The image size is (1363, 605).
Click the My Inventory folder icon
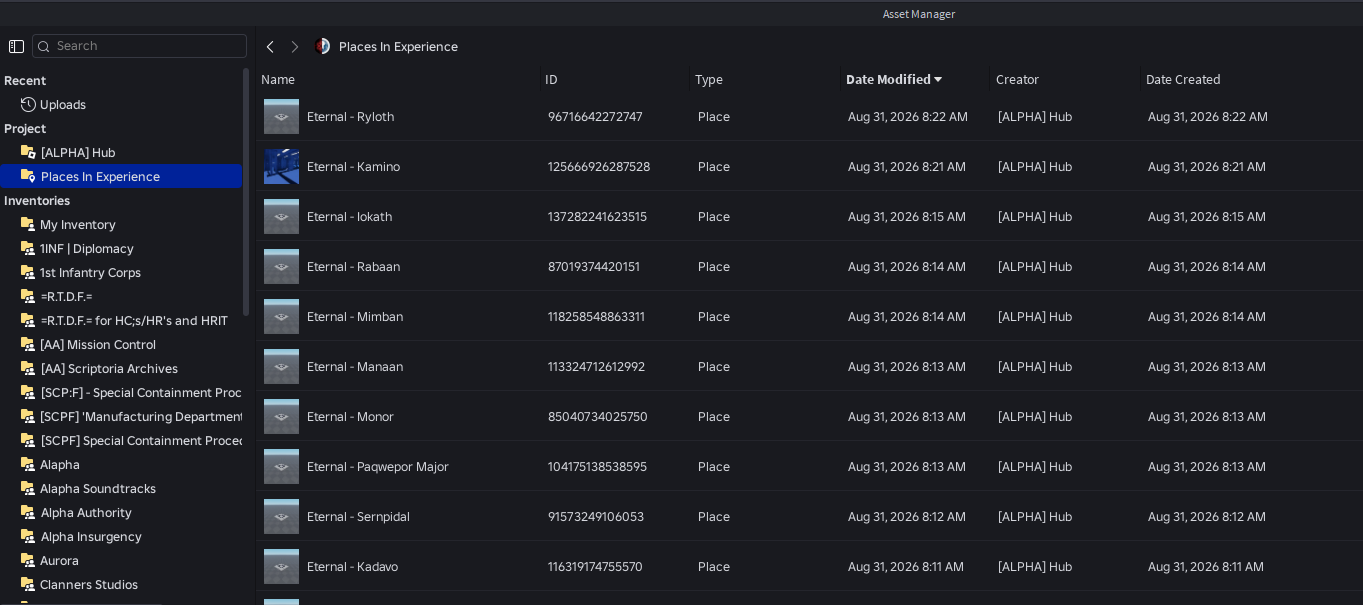(x=28, y=224)
